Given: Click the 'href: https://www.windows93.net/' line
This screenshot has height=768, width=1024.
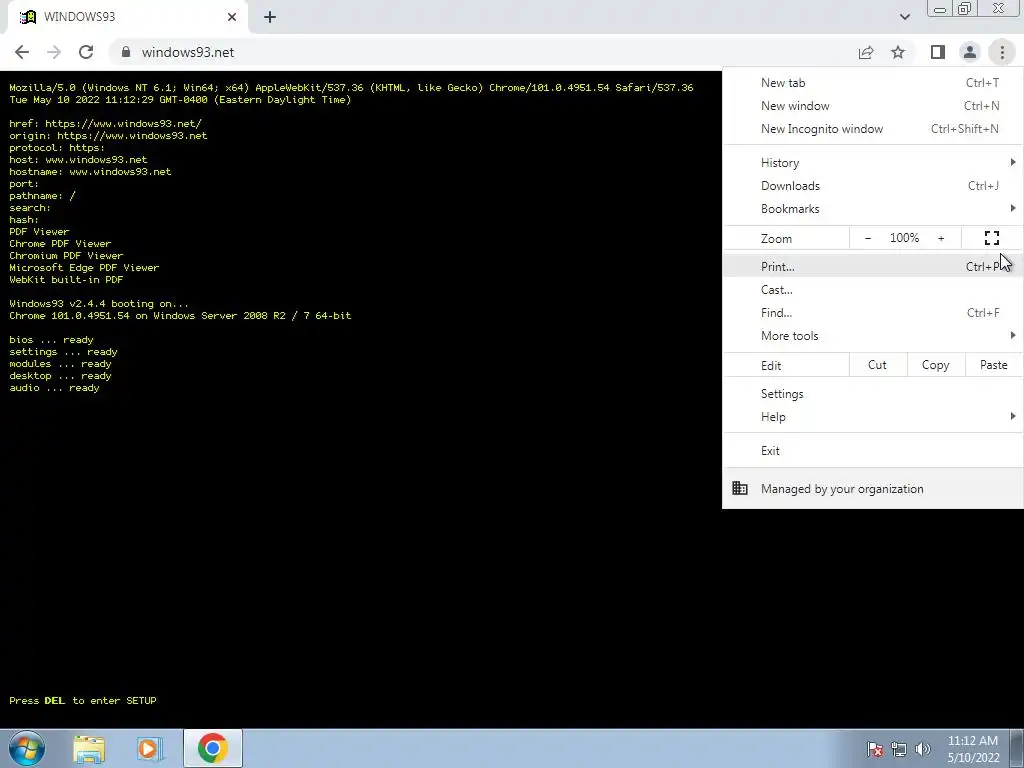Looking at the screenshot, I should click(x=105, y=123).
